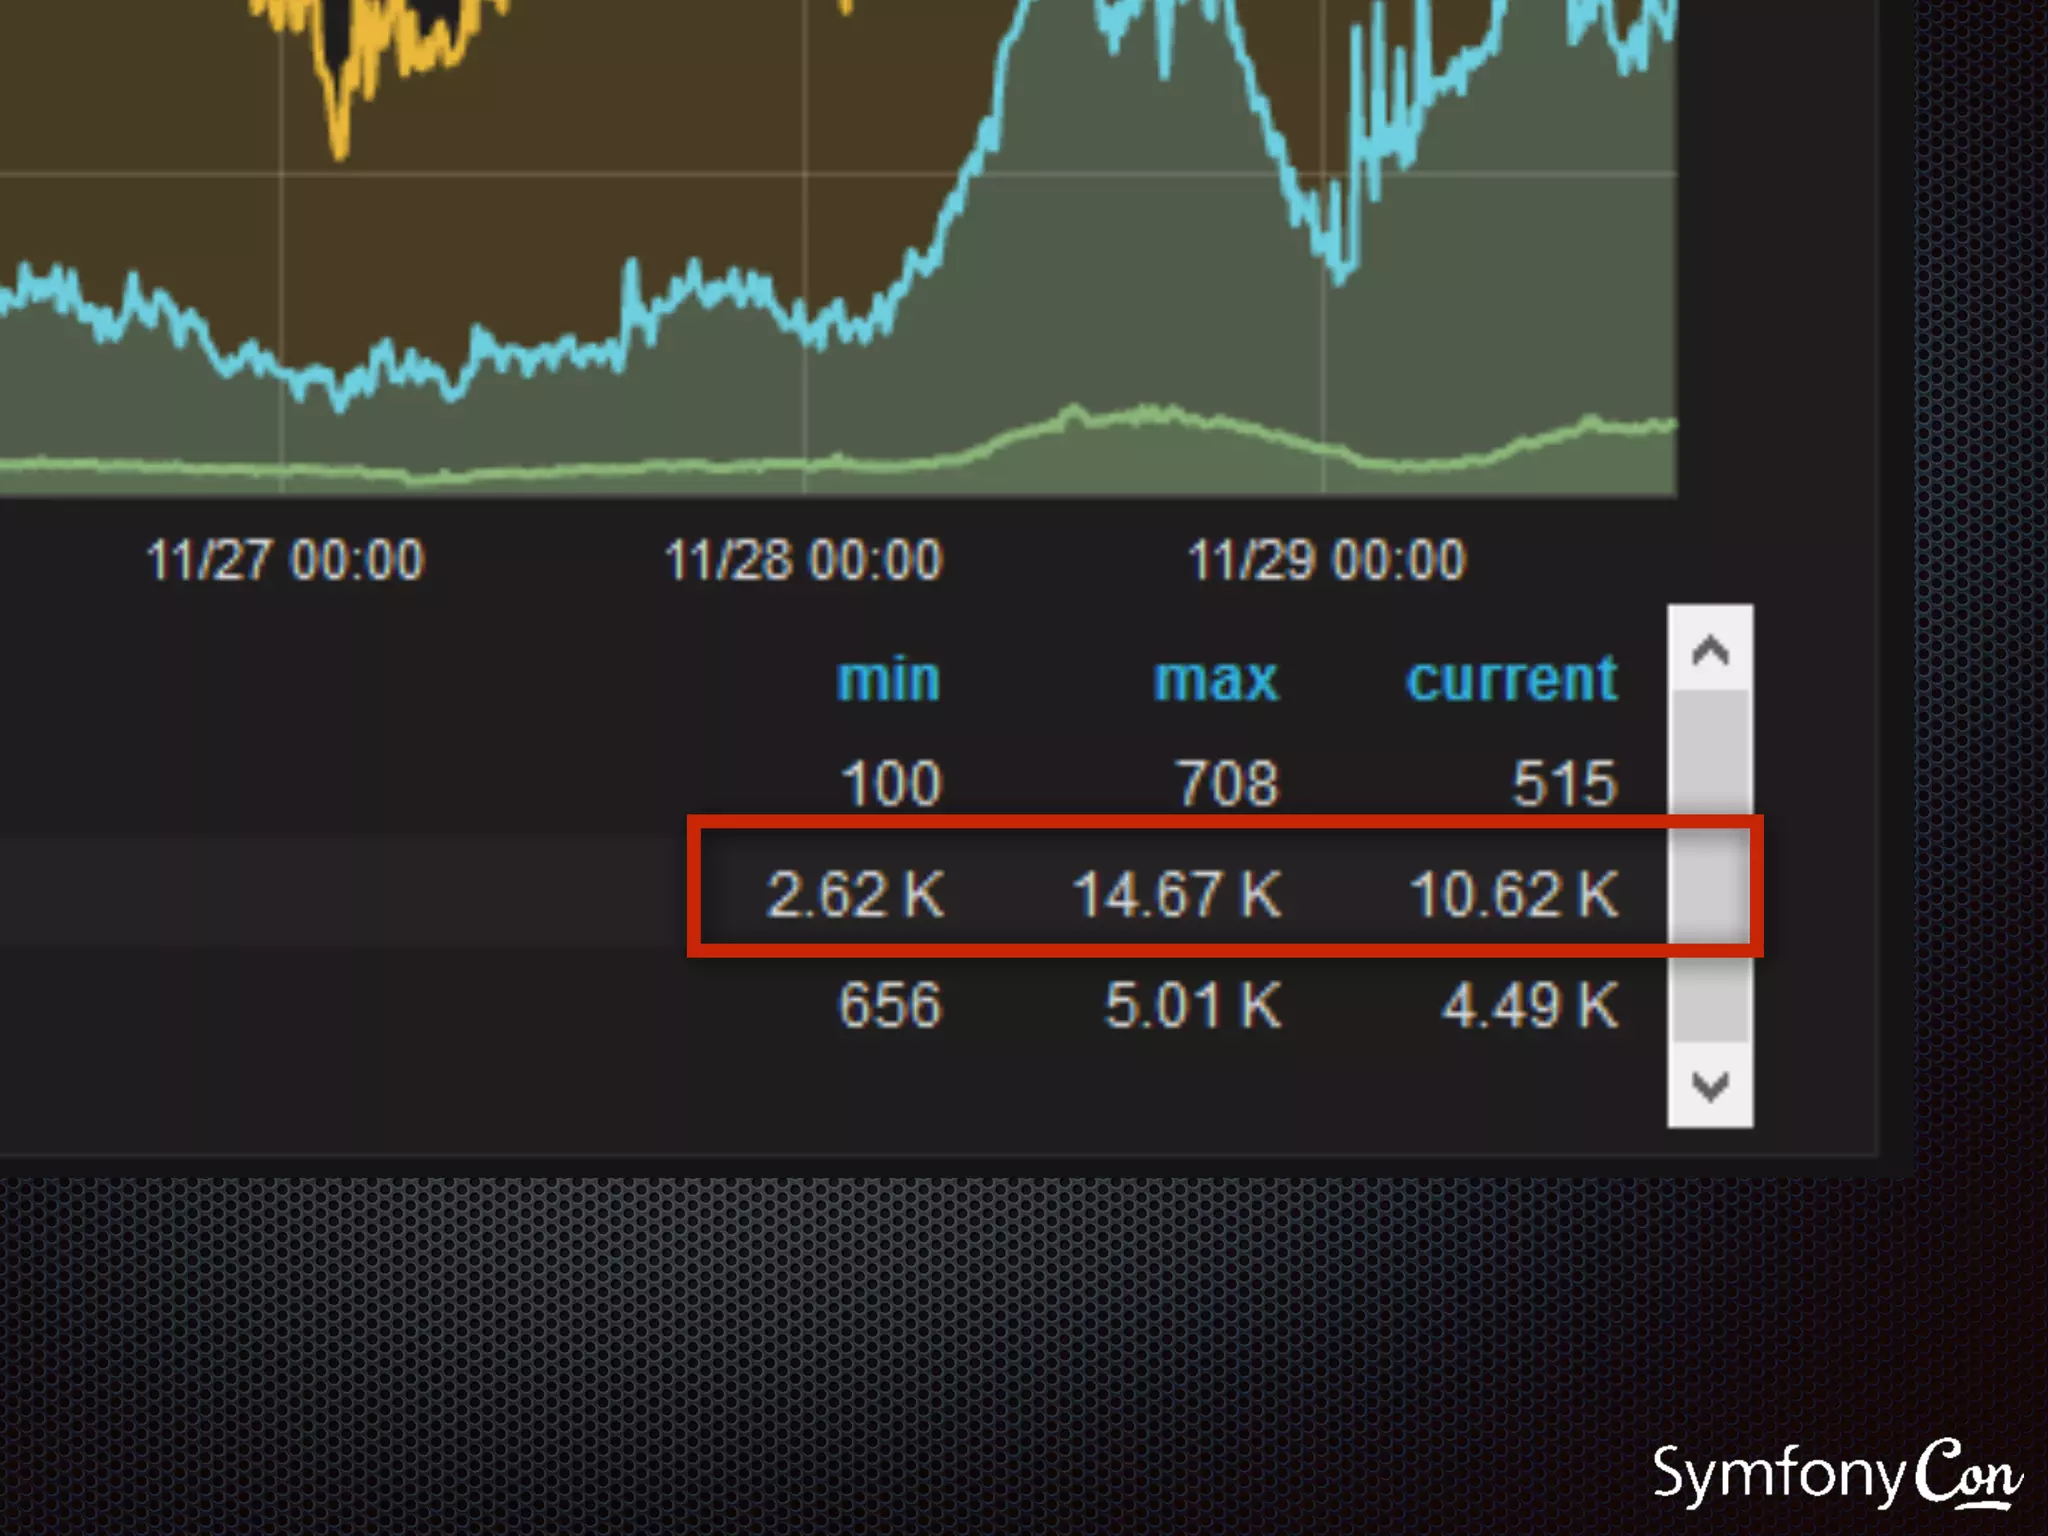The width and height of the screenshot is (2048, 1536).
Task: Click the 5.01 K max value
Action: point(1192,1004)
